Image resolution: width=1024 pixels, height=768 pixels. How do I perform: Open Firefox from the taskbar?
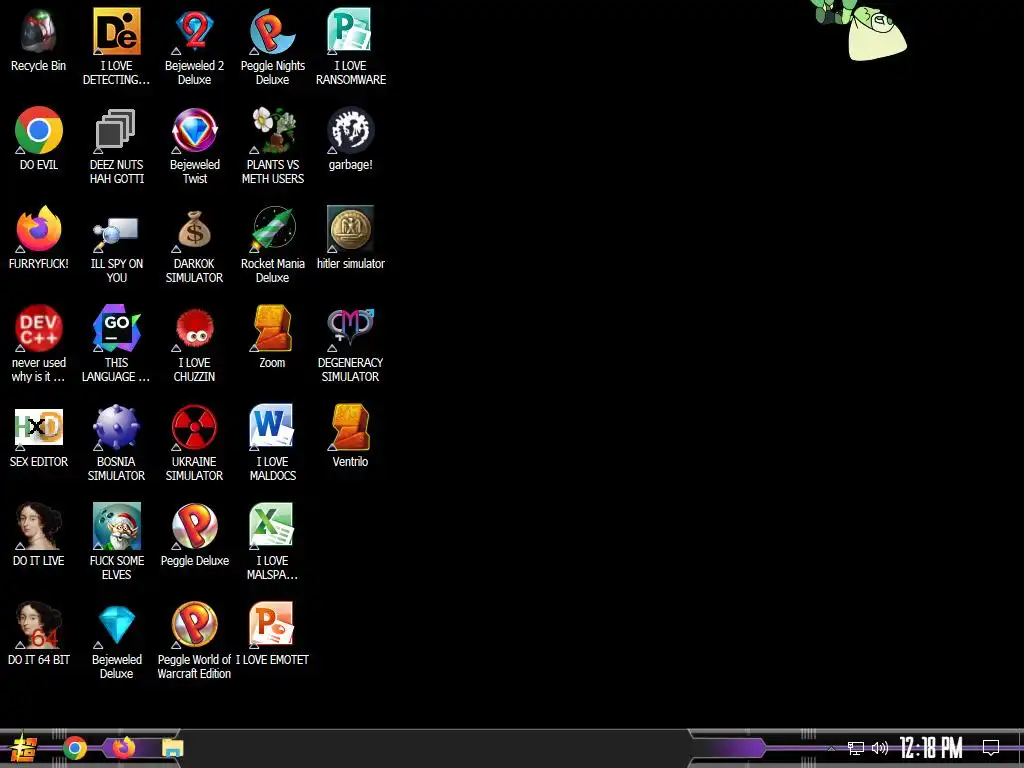pyautogui.click(x=123, y=748)
